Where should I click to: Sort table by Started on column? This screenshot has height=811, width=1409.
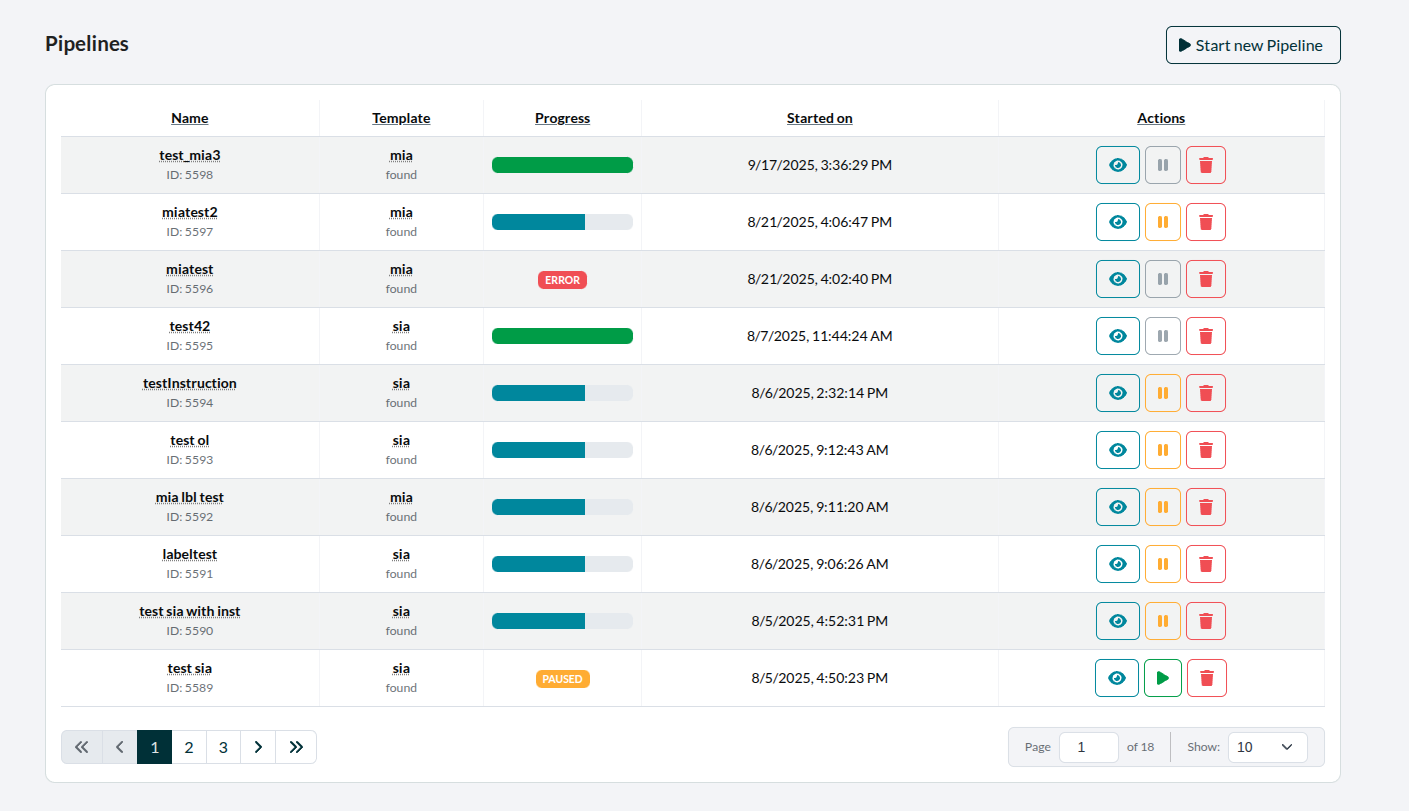click(819, 118)
